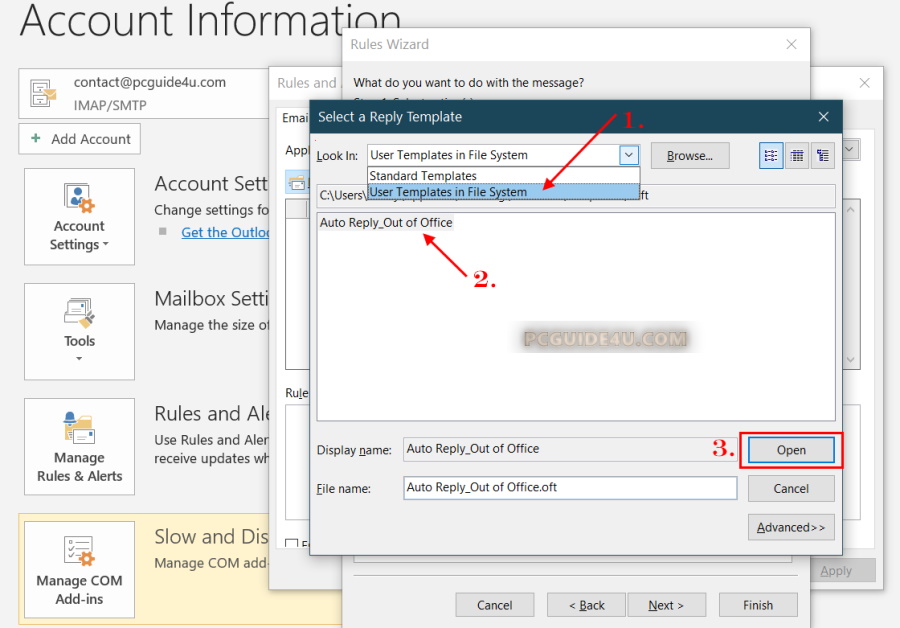
Task: Expand the Advanced>> options
Action: 791,527
